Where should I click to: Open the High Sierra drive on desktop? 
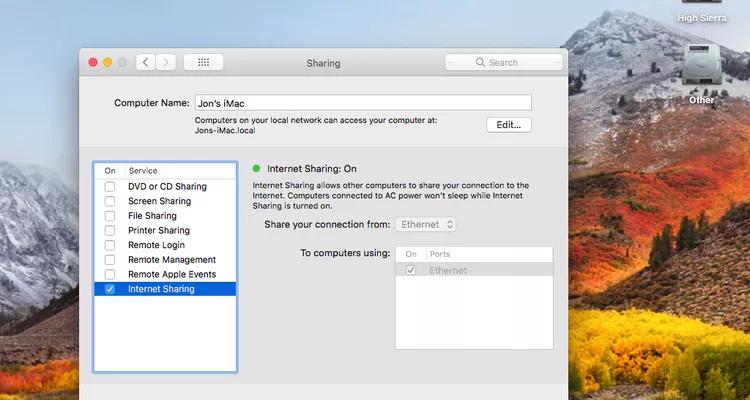point(702,12)
